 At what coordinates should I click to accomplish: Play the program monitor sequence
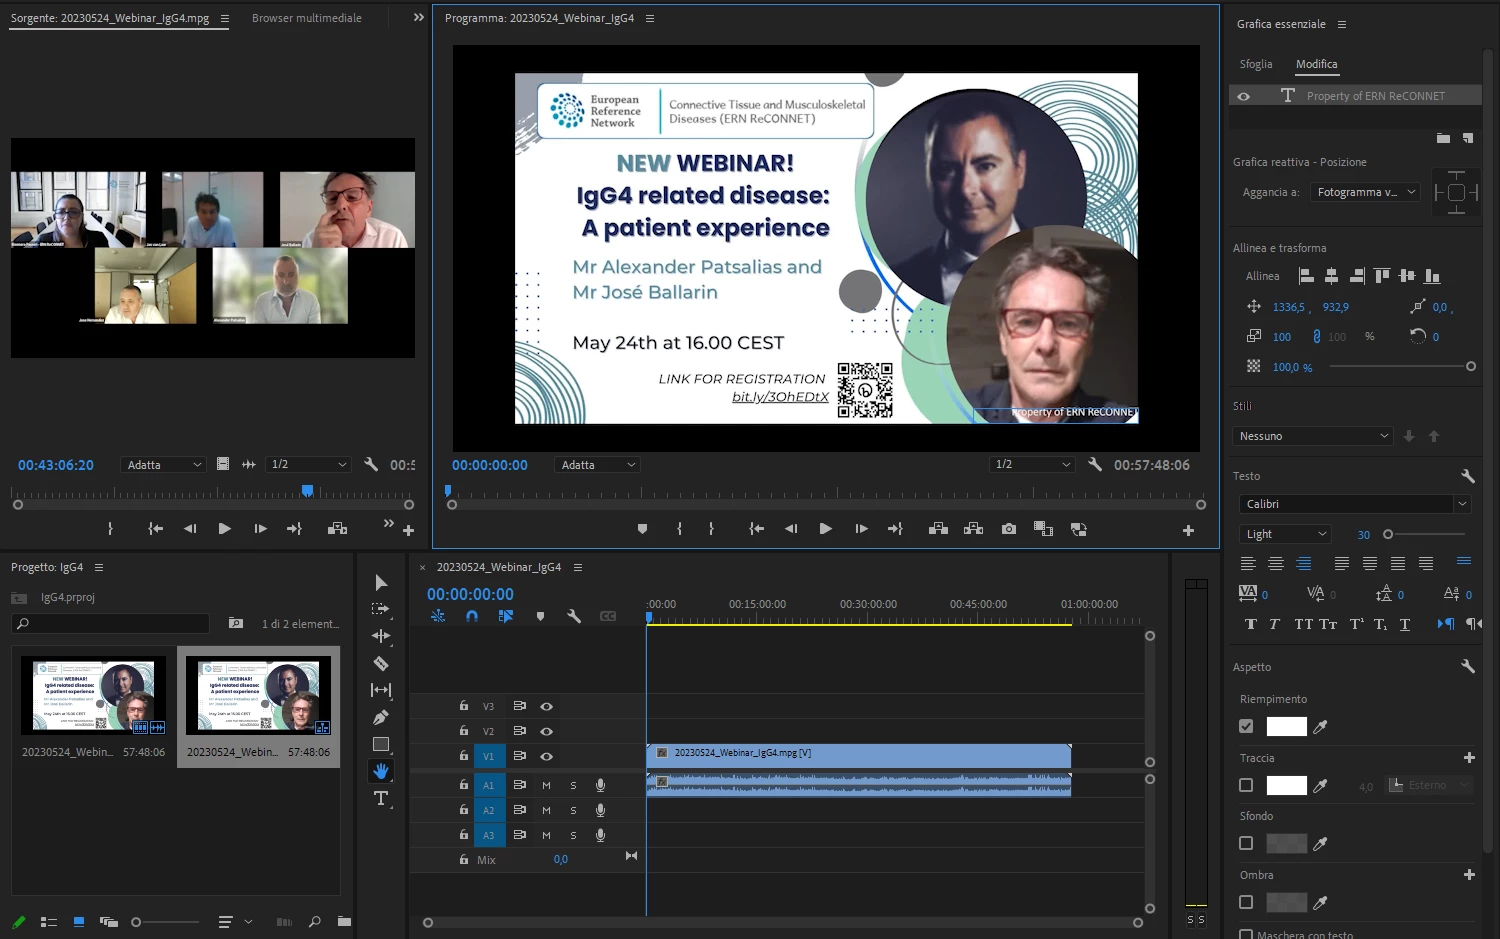(x=825, y=529)
